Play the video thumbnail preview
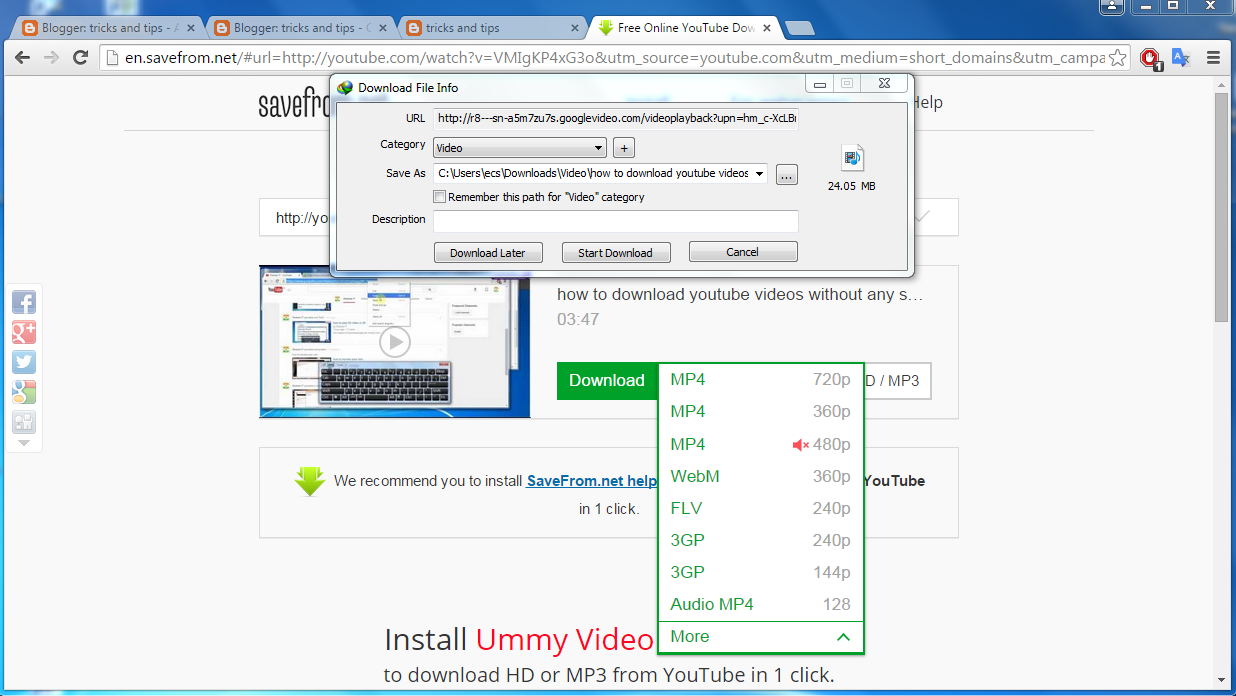This screenshot has width=1236, height=696. tap(394, 343)
